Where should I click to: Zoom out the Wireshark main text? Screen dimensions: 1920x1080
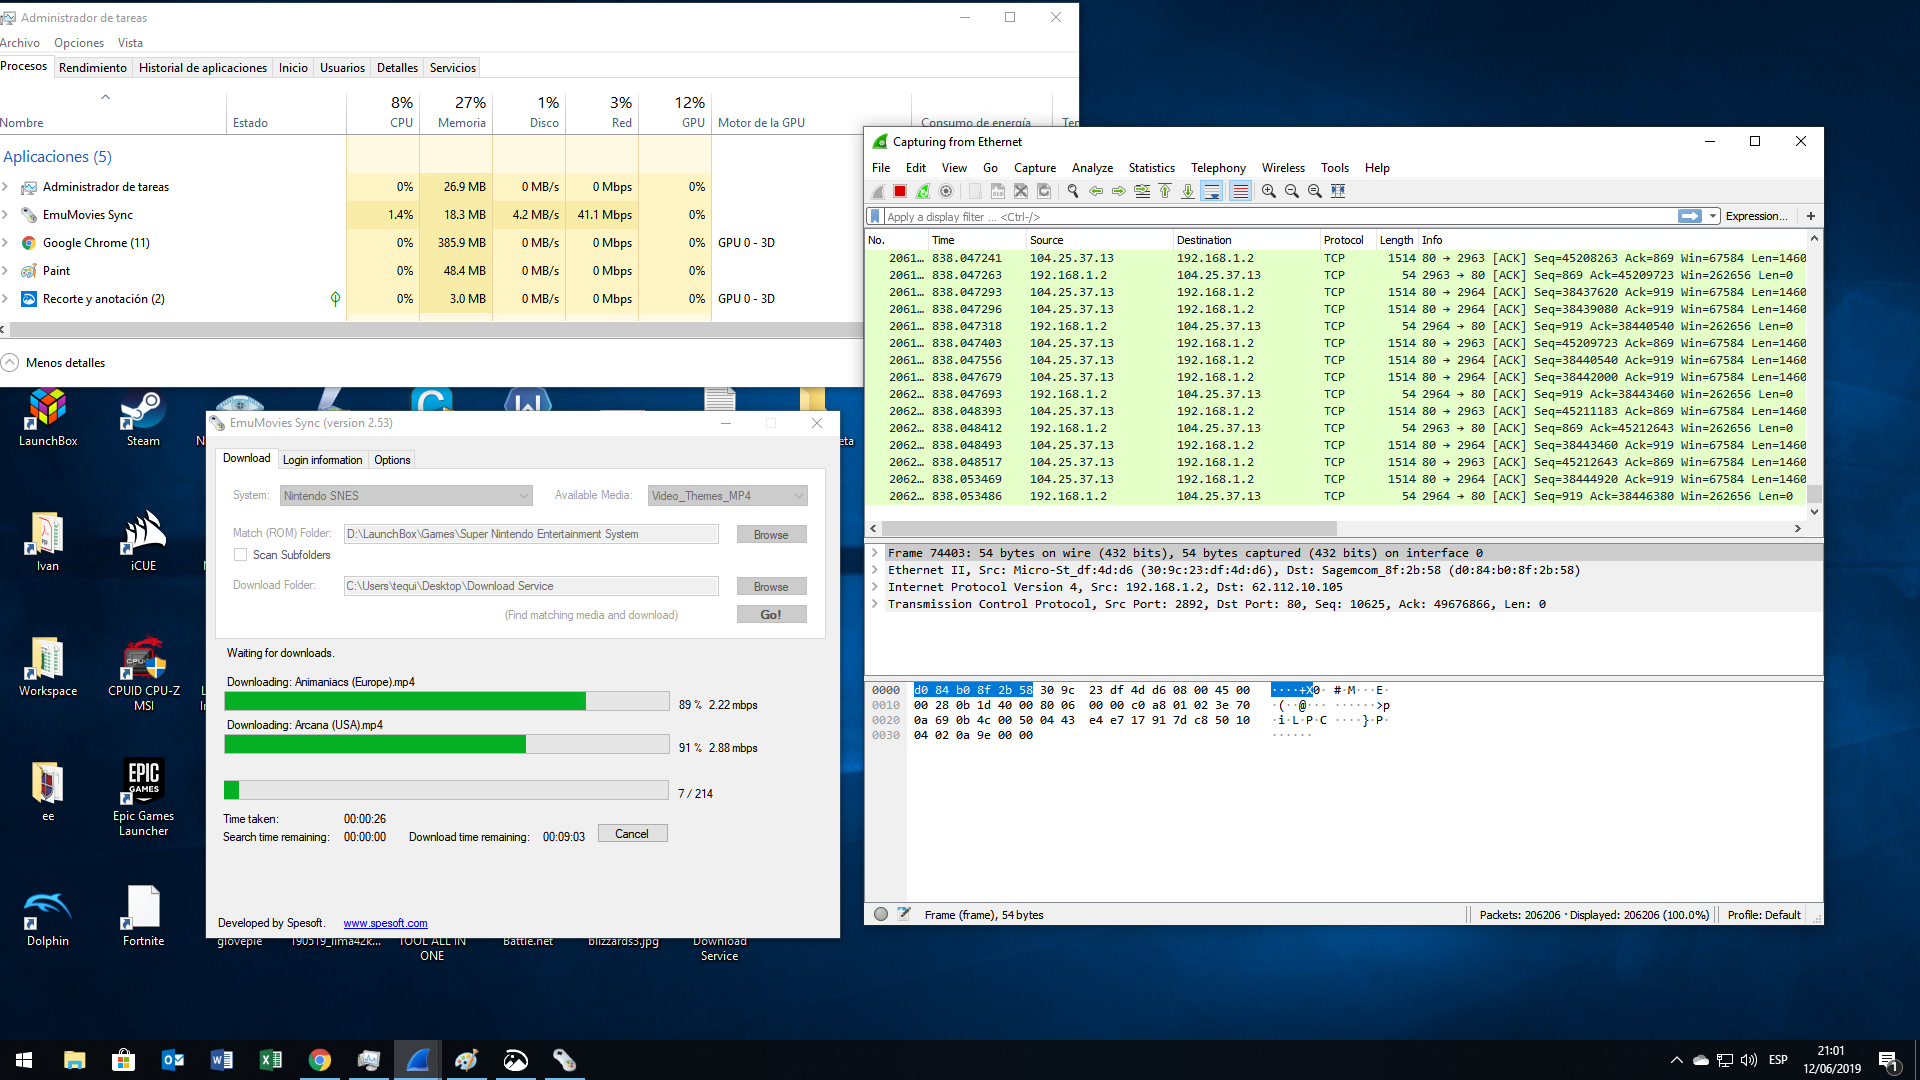click(1292, 191)
